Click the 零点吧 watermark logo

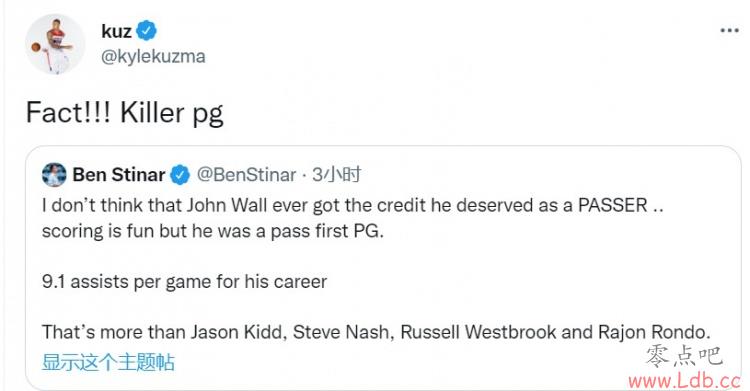click(684, 357)
